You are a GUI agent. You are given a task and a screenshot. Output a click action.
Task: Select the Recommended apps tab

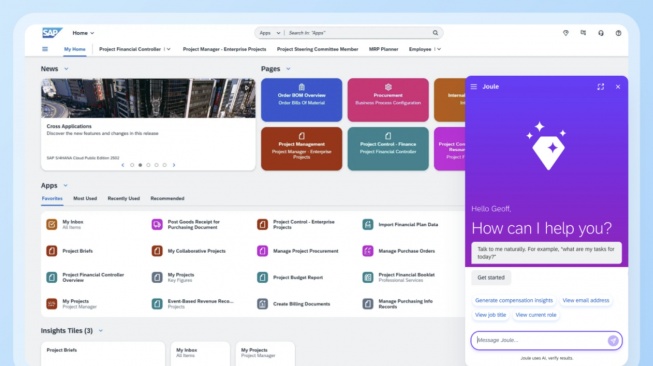pyautogui.click(x=167, y=199)
